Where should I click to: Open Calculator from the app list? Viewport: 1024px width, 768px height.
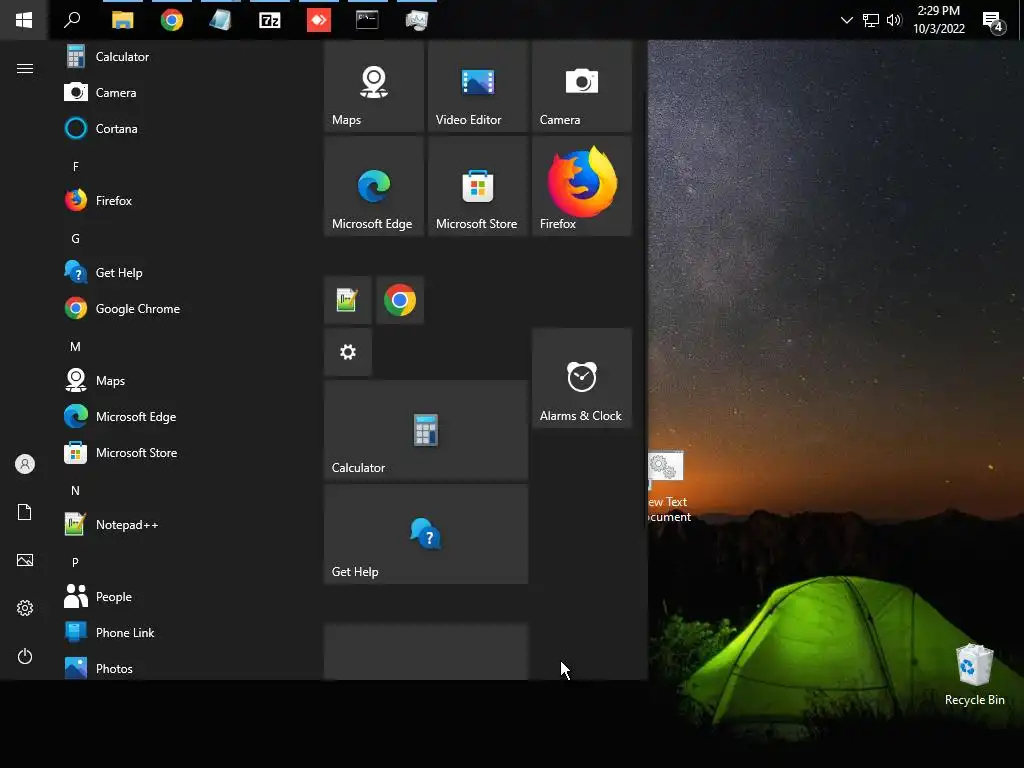click(186, 57)
